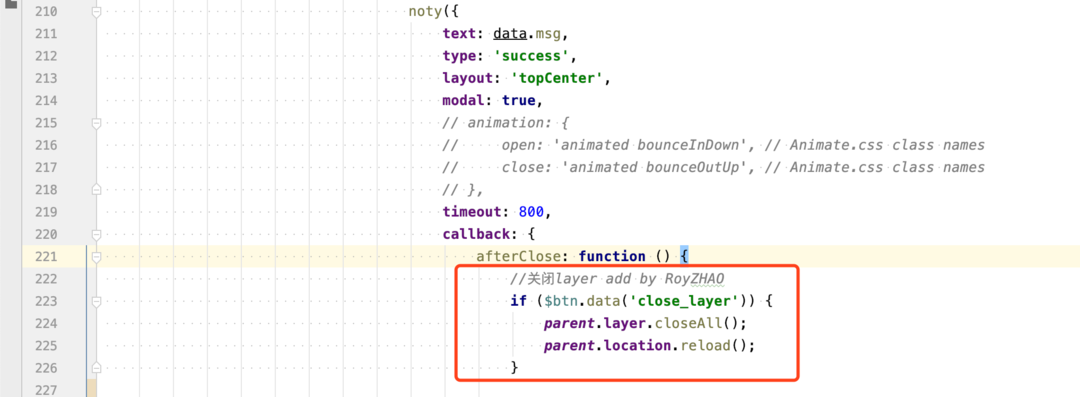The width and height of the screenshot is (1080, 397).
Task: Fold the afterClose function on line 221
Action: [96, 256]
